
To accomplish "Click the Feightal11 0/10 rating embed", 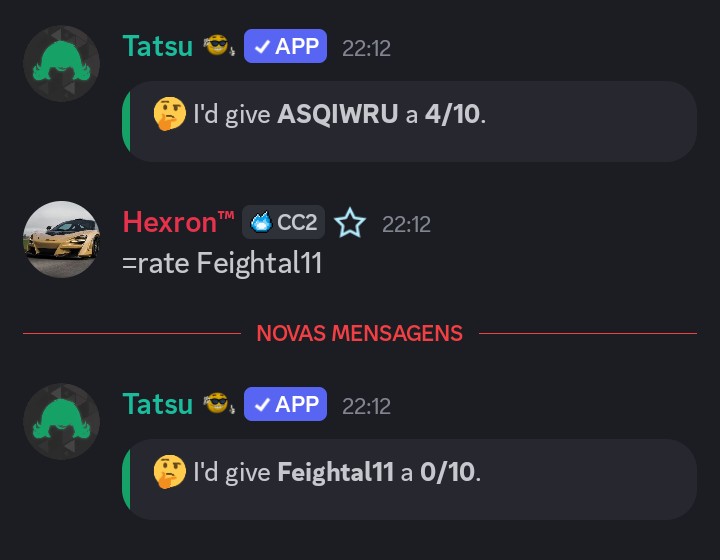I will click(408, 479).
